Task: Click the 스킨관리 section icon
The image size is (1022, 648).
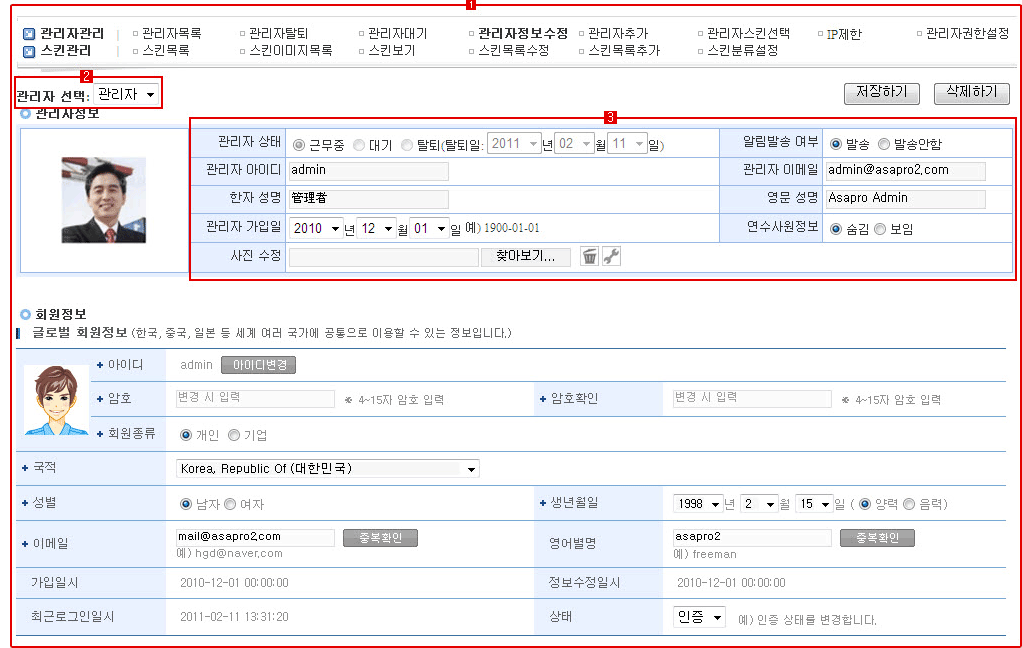Action: 28,50
